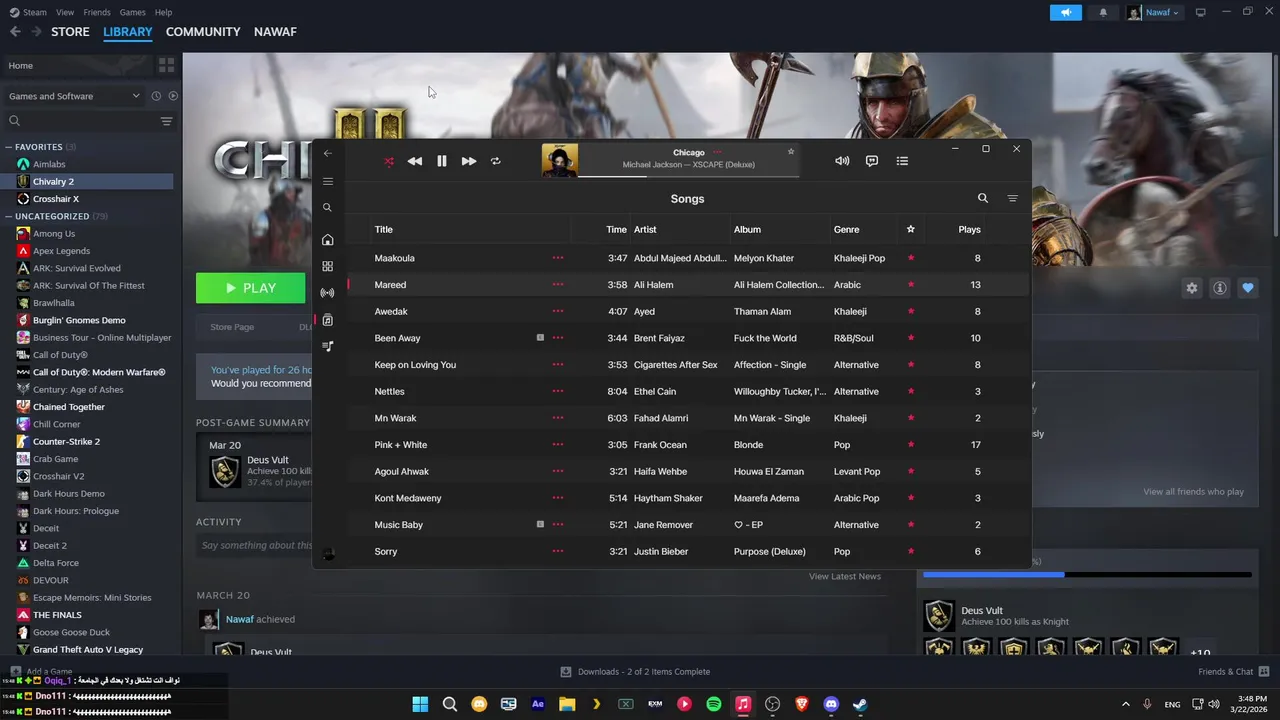Select Aimlabs in the library list
Image resolution: width=1280 pixels, height=720 pixels.
pyautogui.click(x=49, y=164)
